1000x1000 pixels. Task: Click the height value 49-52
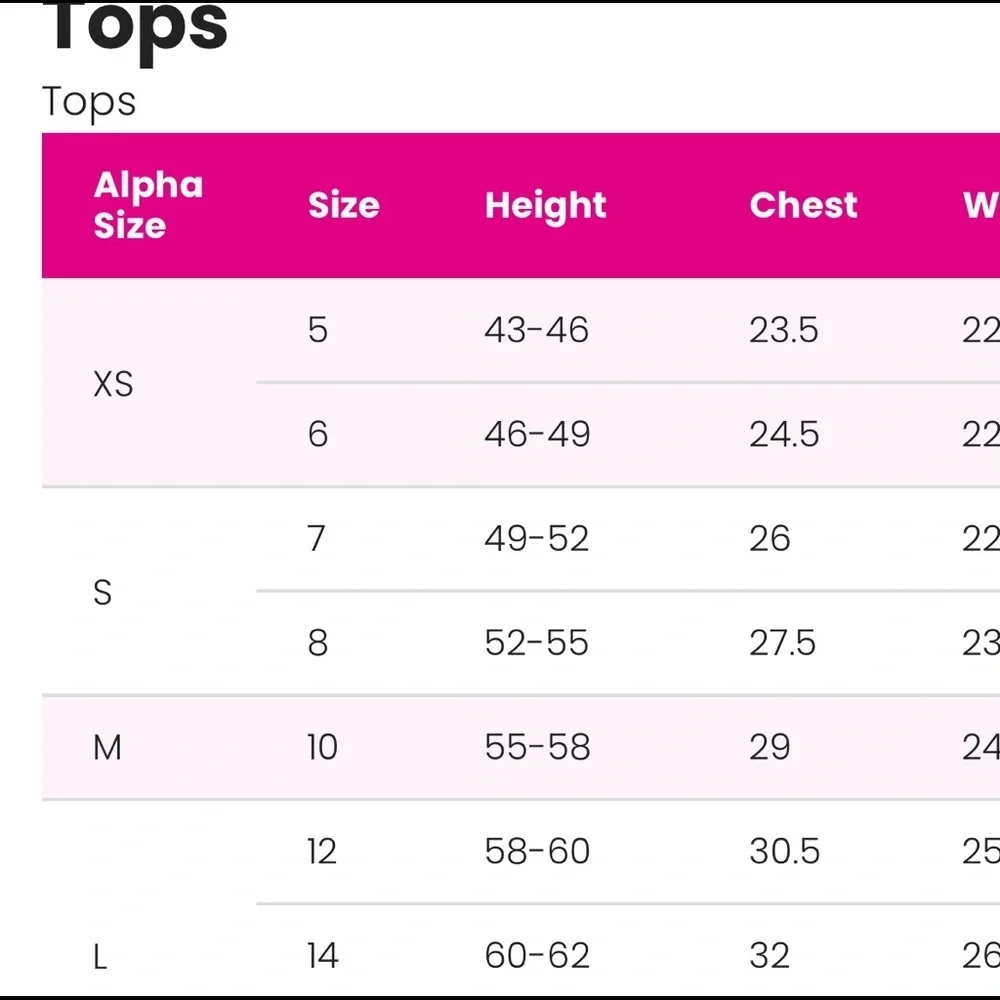(536, 538)
